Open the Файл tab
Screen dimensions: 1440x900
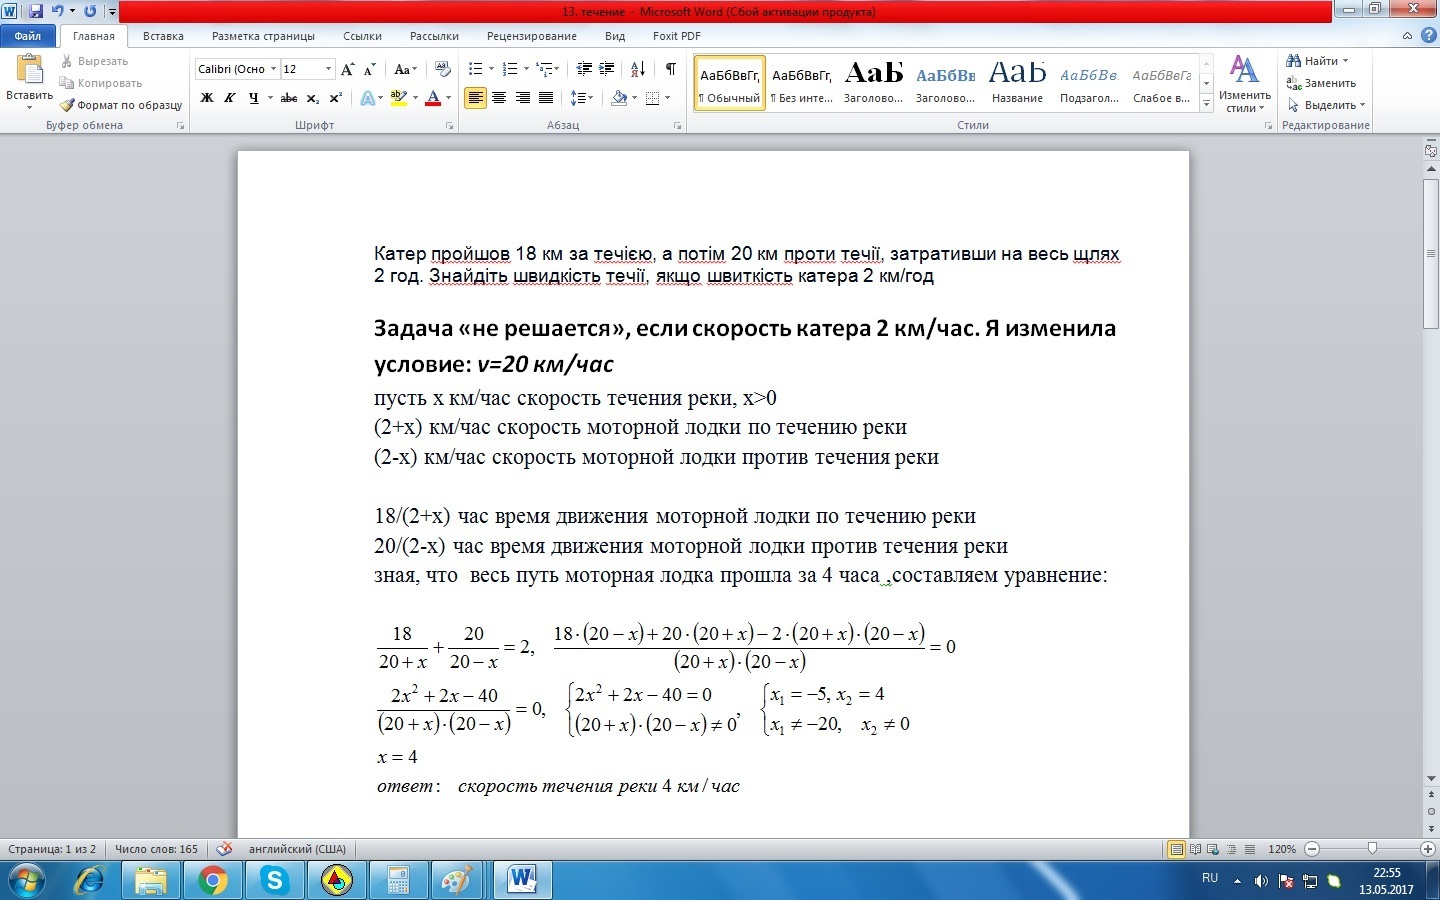pos(28,36)
